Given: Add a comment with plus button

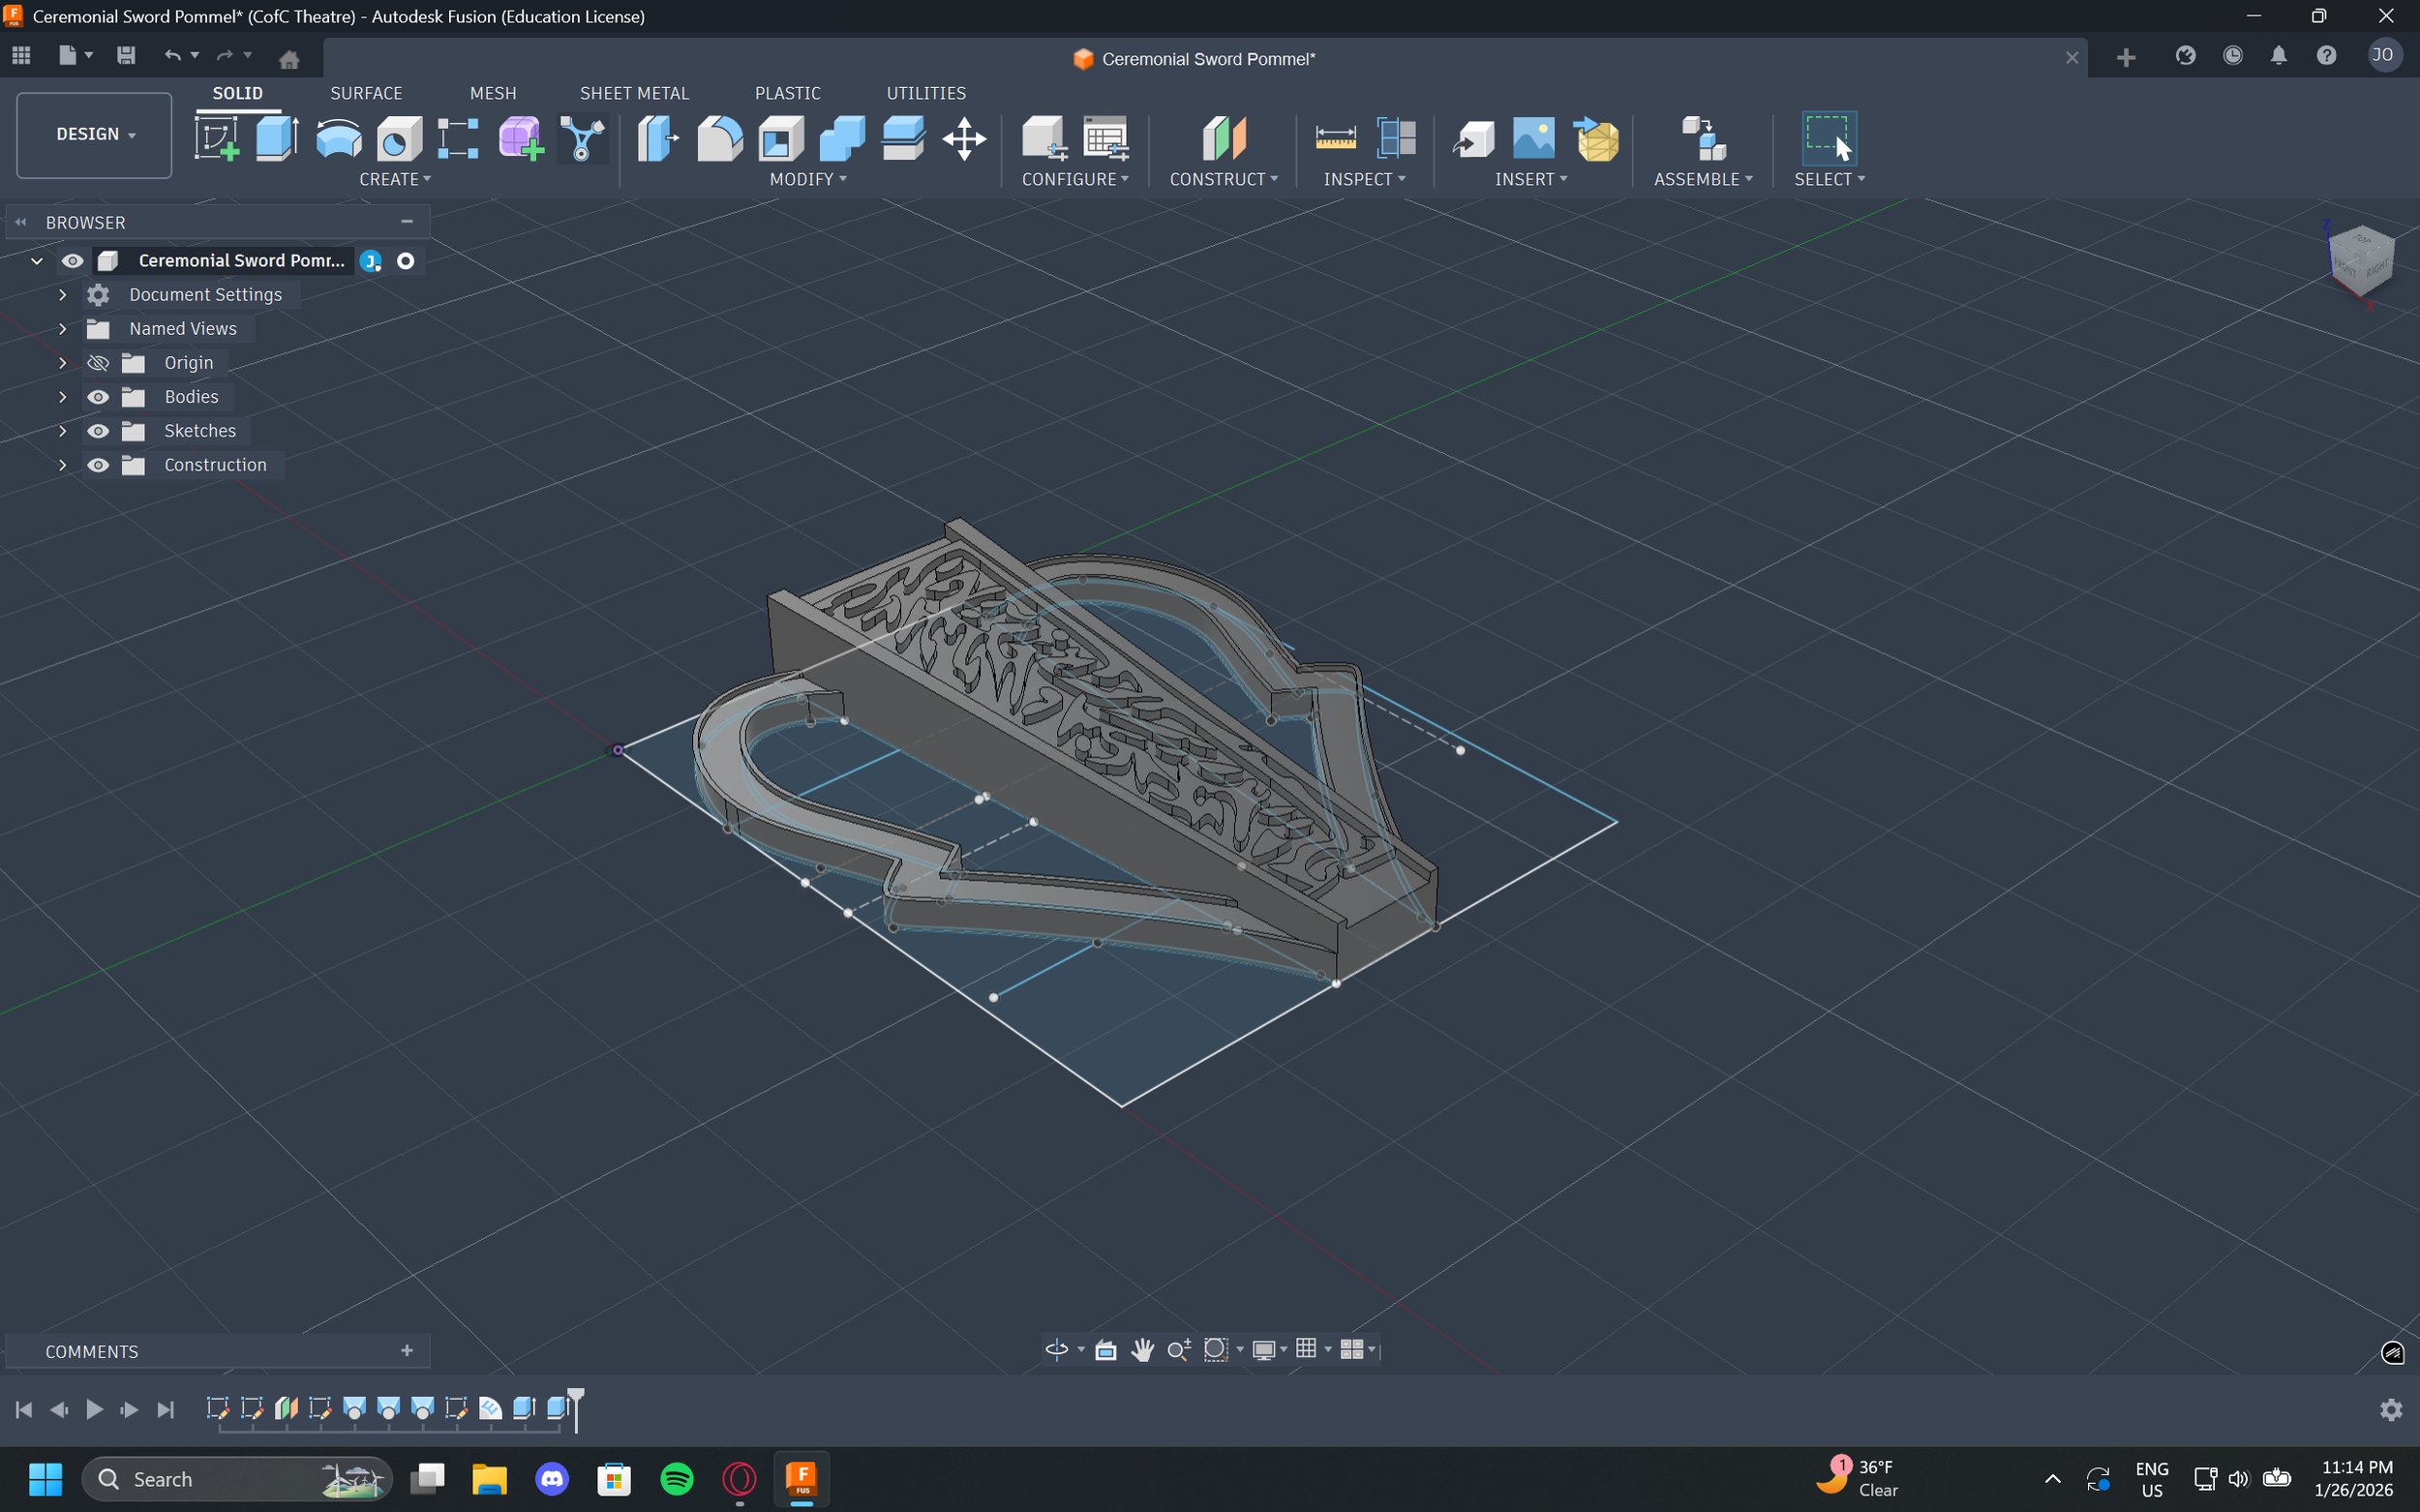Looking at the screenshot, I should click(x=407, y=1351).
